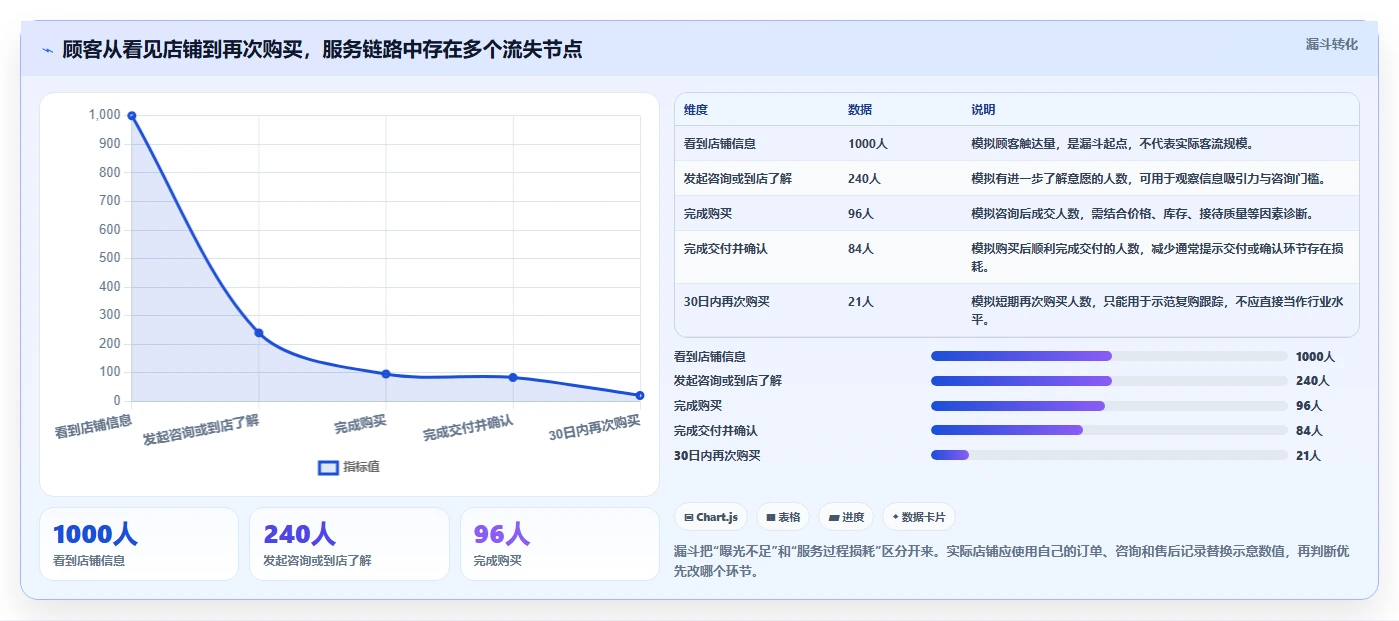Click the Chart.js chip
This screenshot has height=621, width=1399.
point(711,517)
